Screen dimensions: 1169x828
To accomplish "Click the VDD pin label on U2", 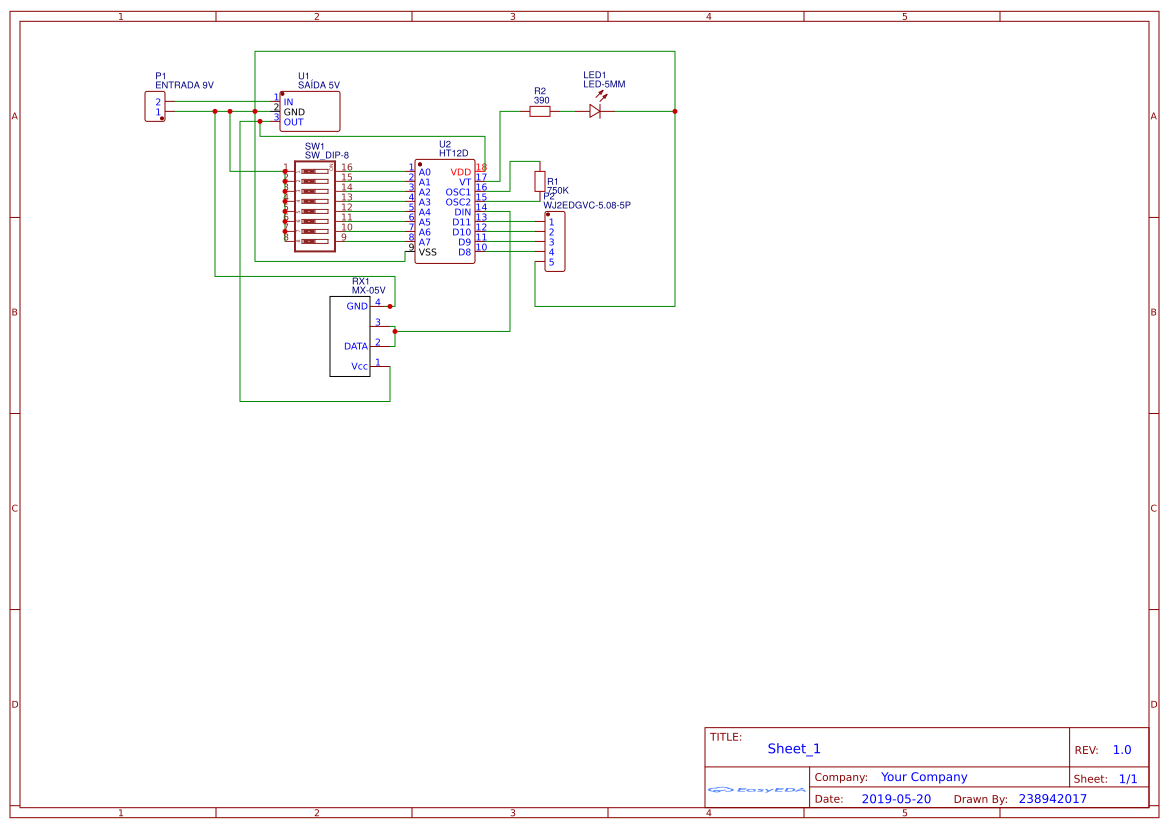I will 460,172.
